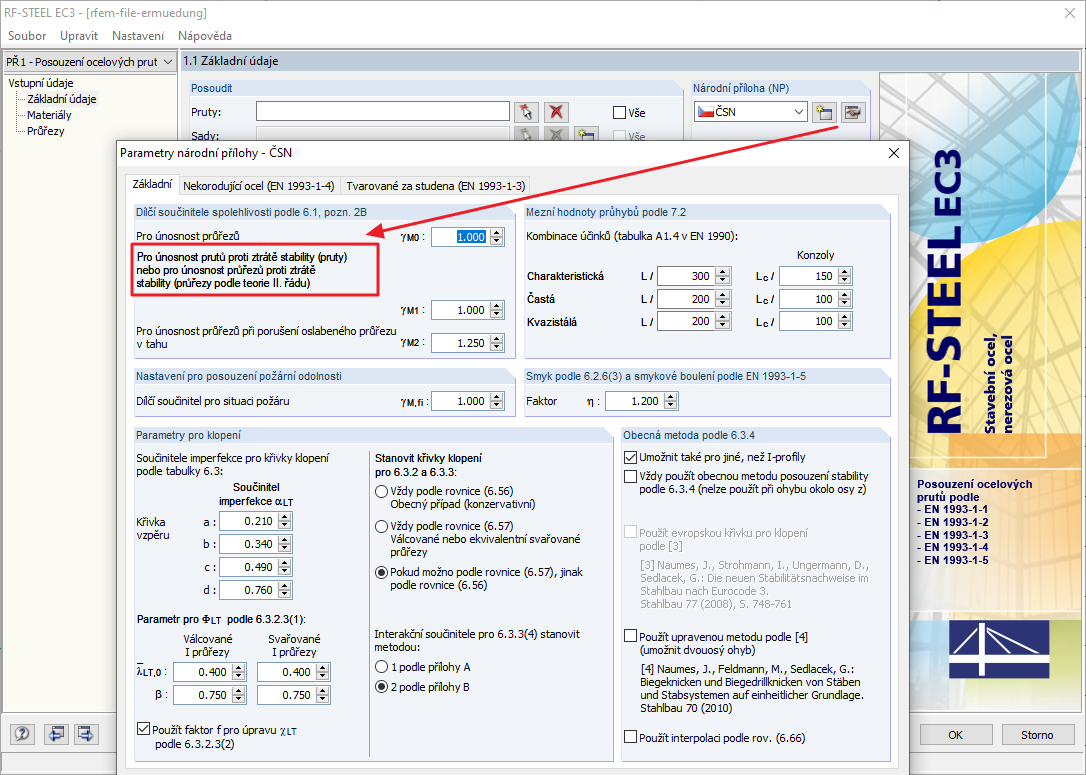
Task: Open the Soubor menu
Action: [x=27, y=36]
